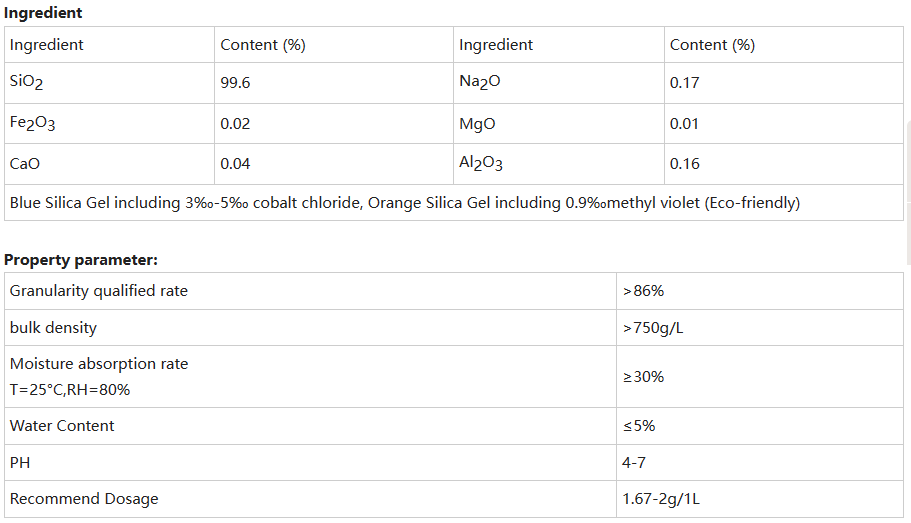Viewport: 911px width, 523px height.
Task: Click the CaO ingredient cell
Action: tap(25, 164)
